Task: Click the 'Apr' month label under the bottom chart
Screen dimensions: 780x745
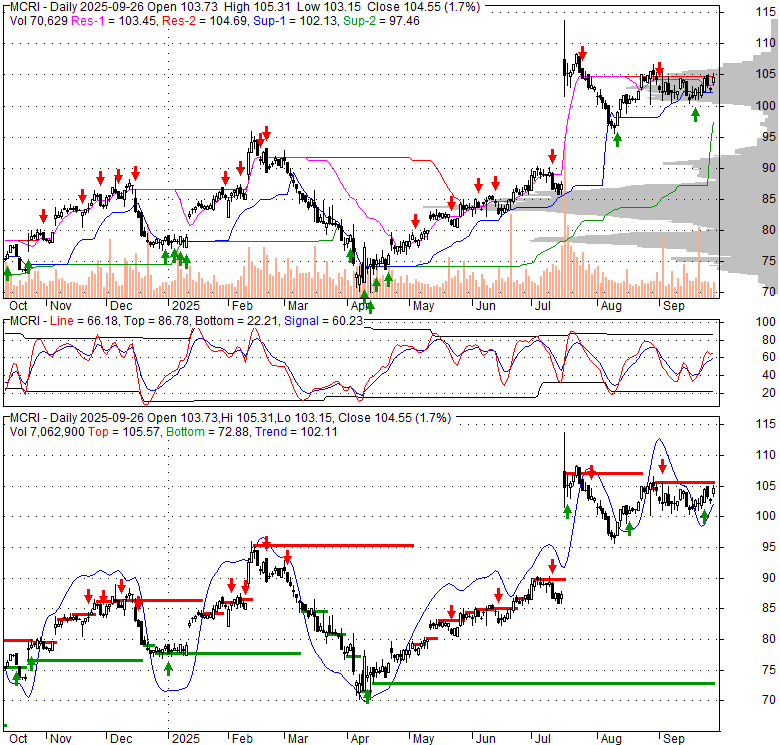Action: point(360,739)
